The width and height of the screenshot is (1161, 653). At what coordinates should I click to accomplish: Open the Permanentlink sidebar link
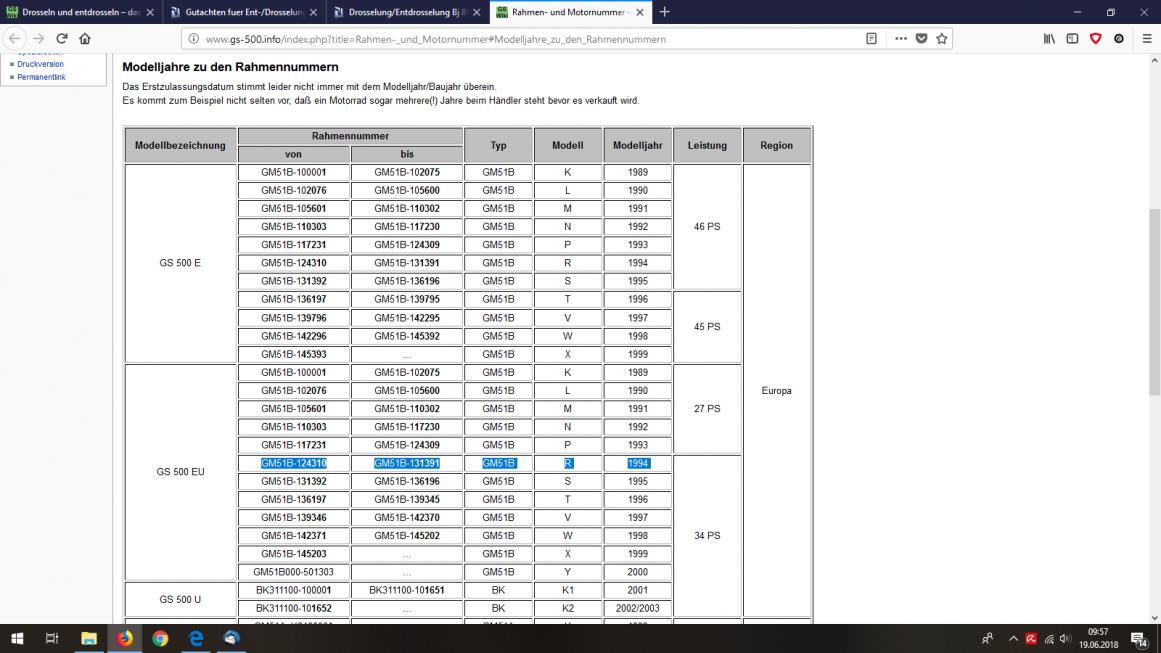41,77
